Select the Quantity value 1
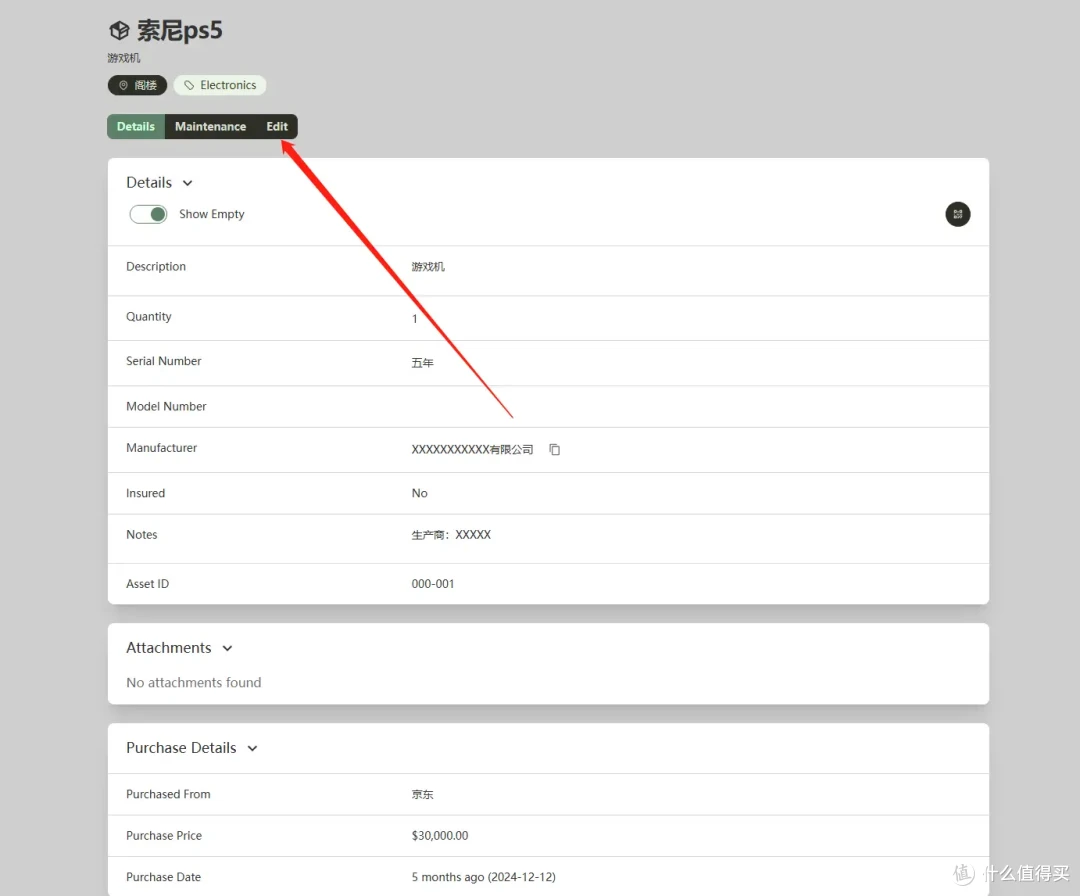Viewport: 1080px width, 896px height. coord(415,319)
